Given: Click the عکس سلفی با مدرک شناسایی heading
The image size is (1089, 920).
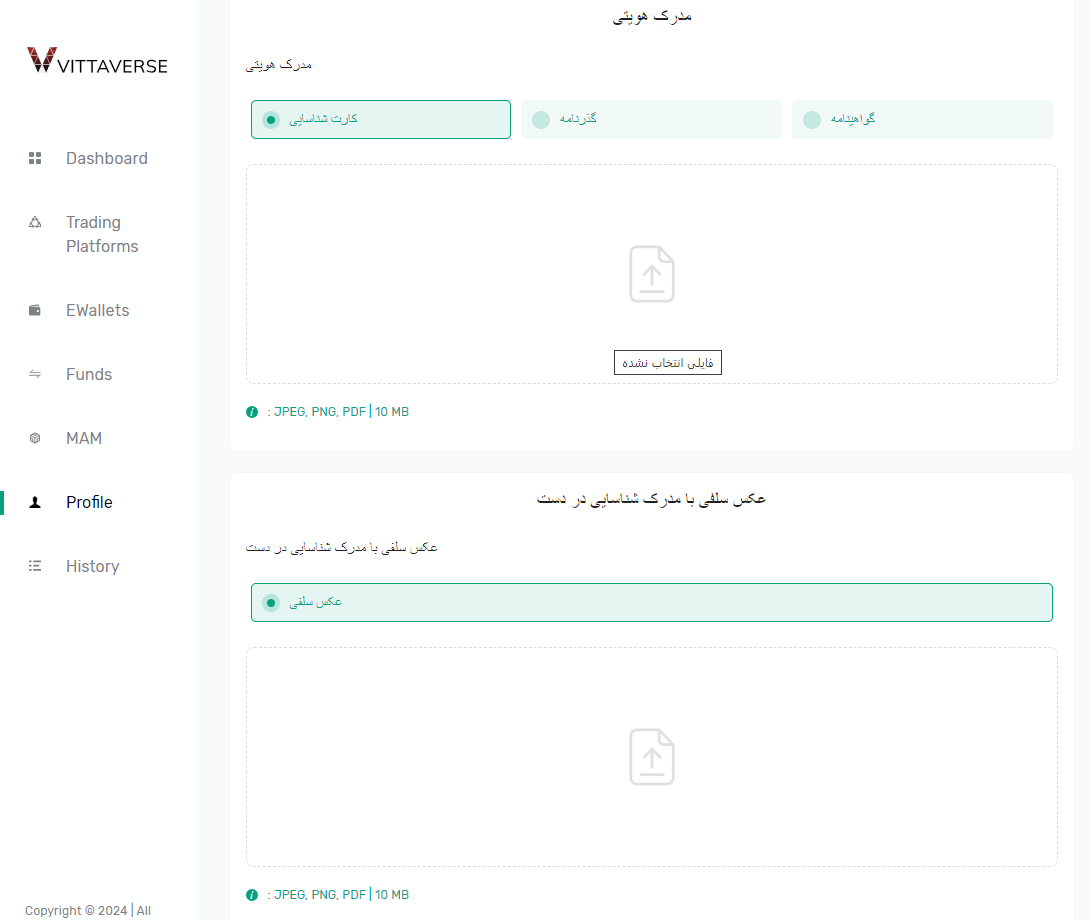Looking at the screenshot, I should [x=651, y=499].
